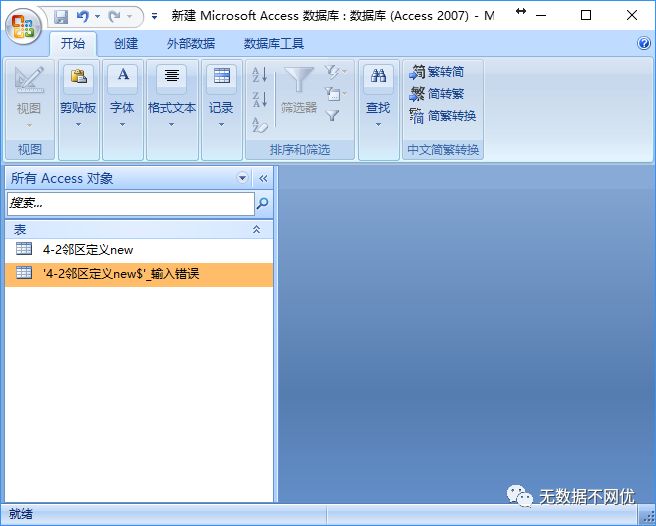Click the search magnifier icon
The height and width of the screenshot is (526, 656).
click(x=262, y=204)
